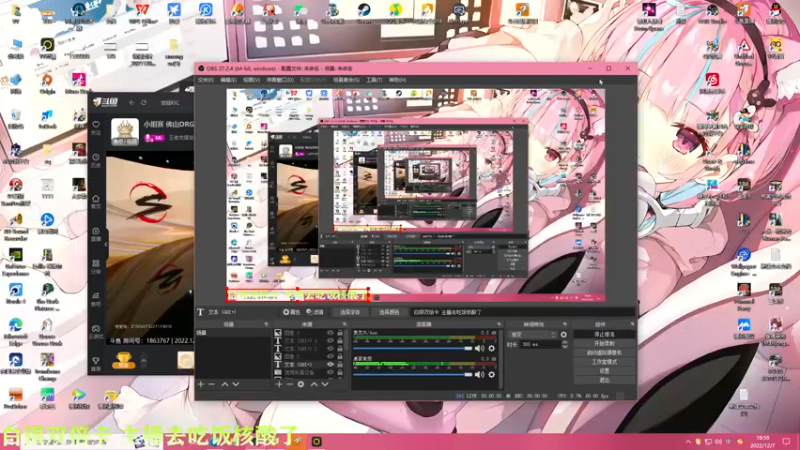This screenshot has width=800, height=450.
Task: Open 桌面音频 audio settings gear
Action: pos(491,374)
